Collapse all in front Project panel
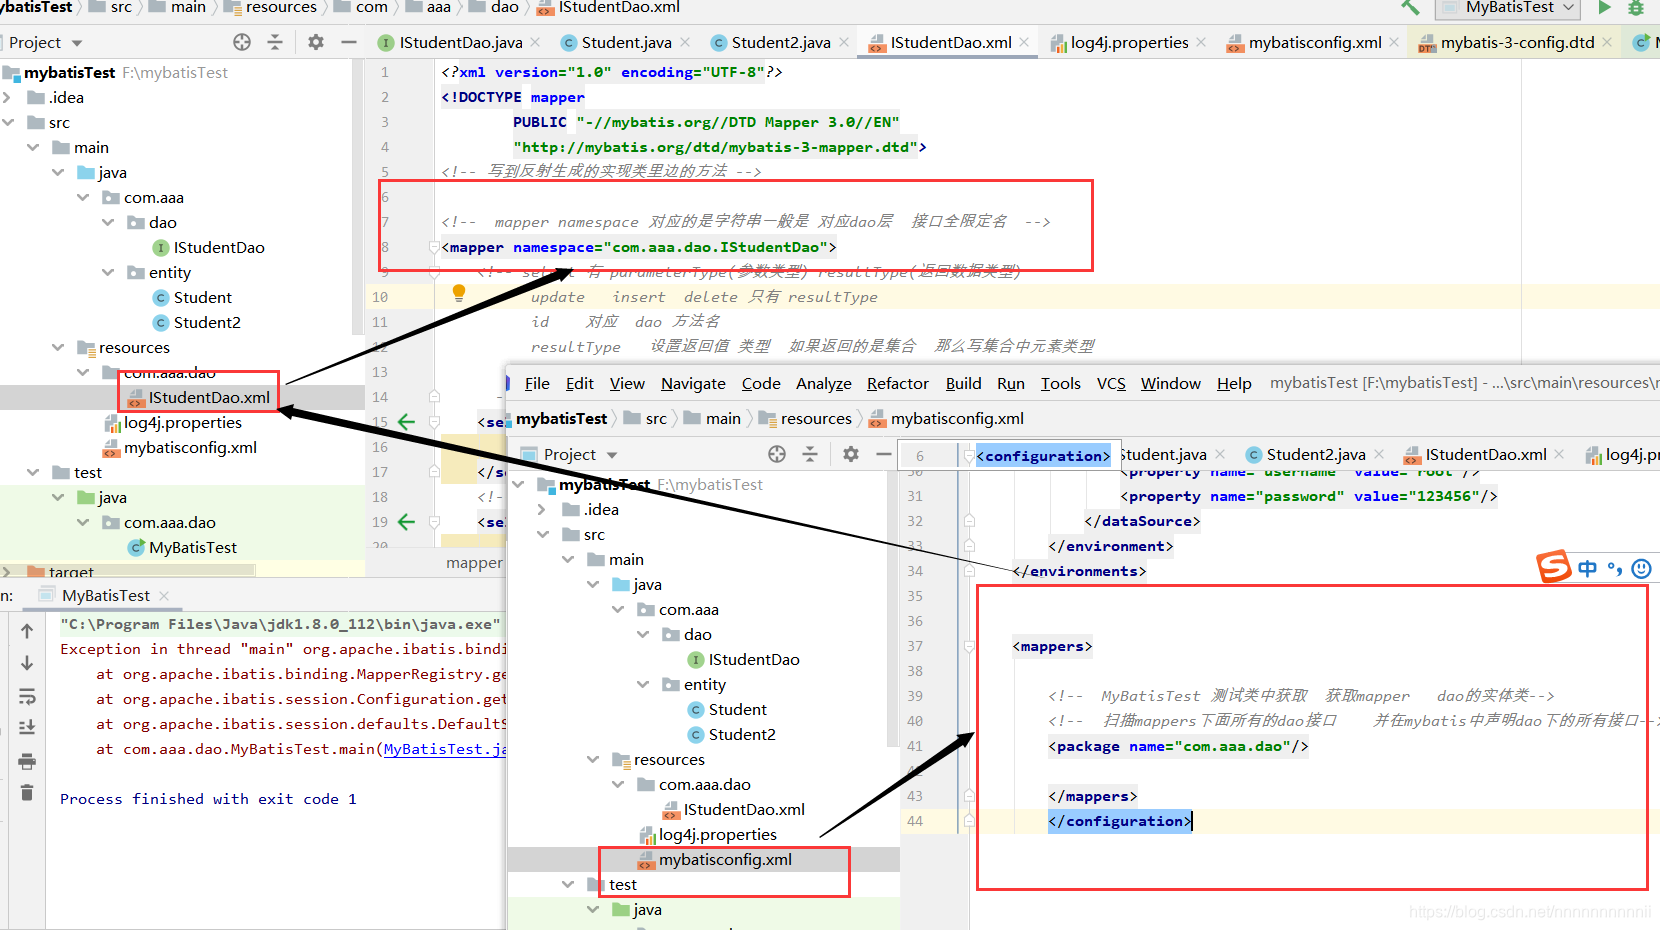The height and width of the screenshot is (930, 1660). 810,454
